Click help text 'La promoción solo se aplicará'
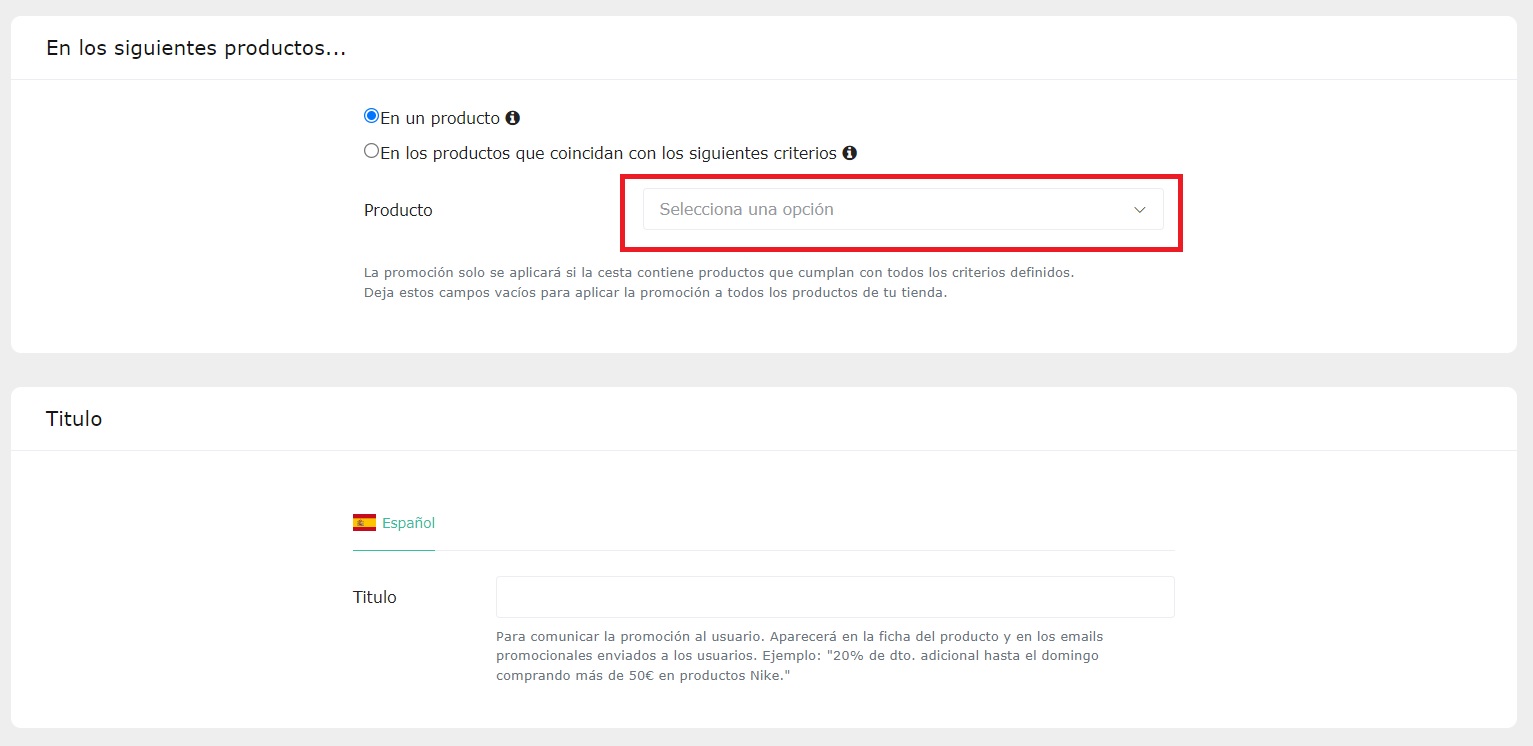 [x=719, y=272]
